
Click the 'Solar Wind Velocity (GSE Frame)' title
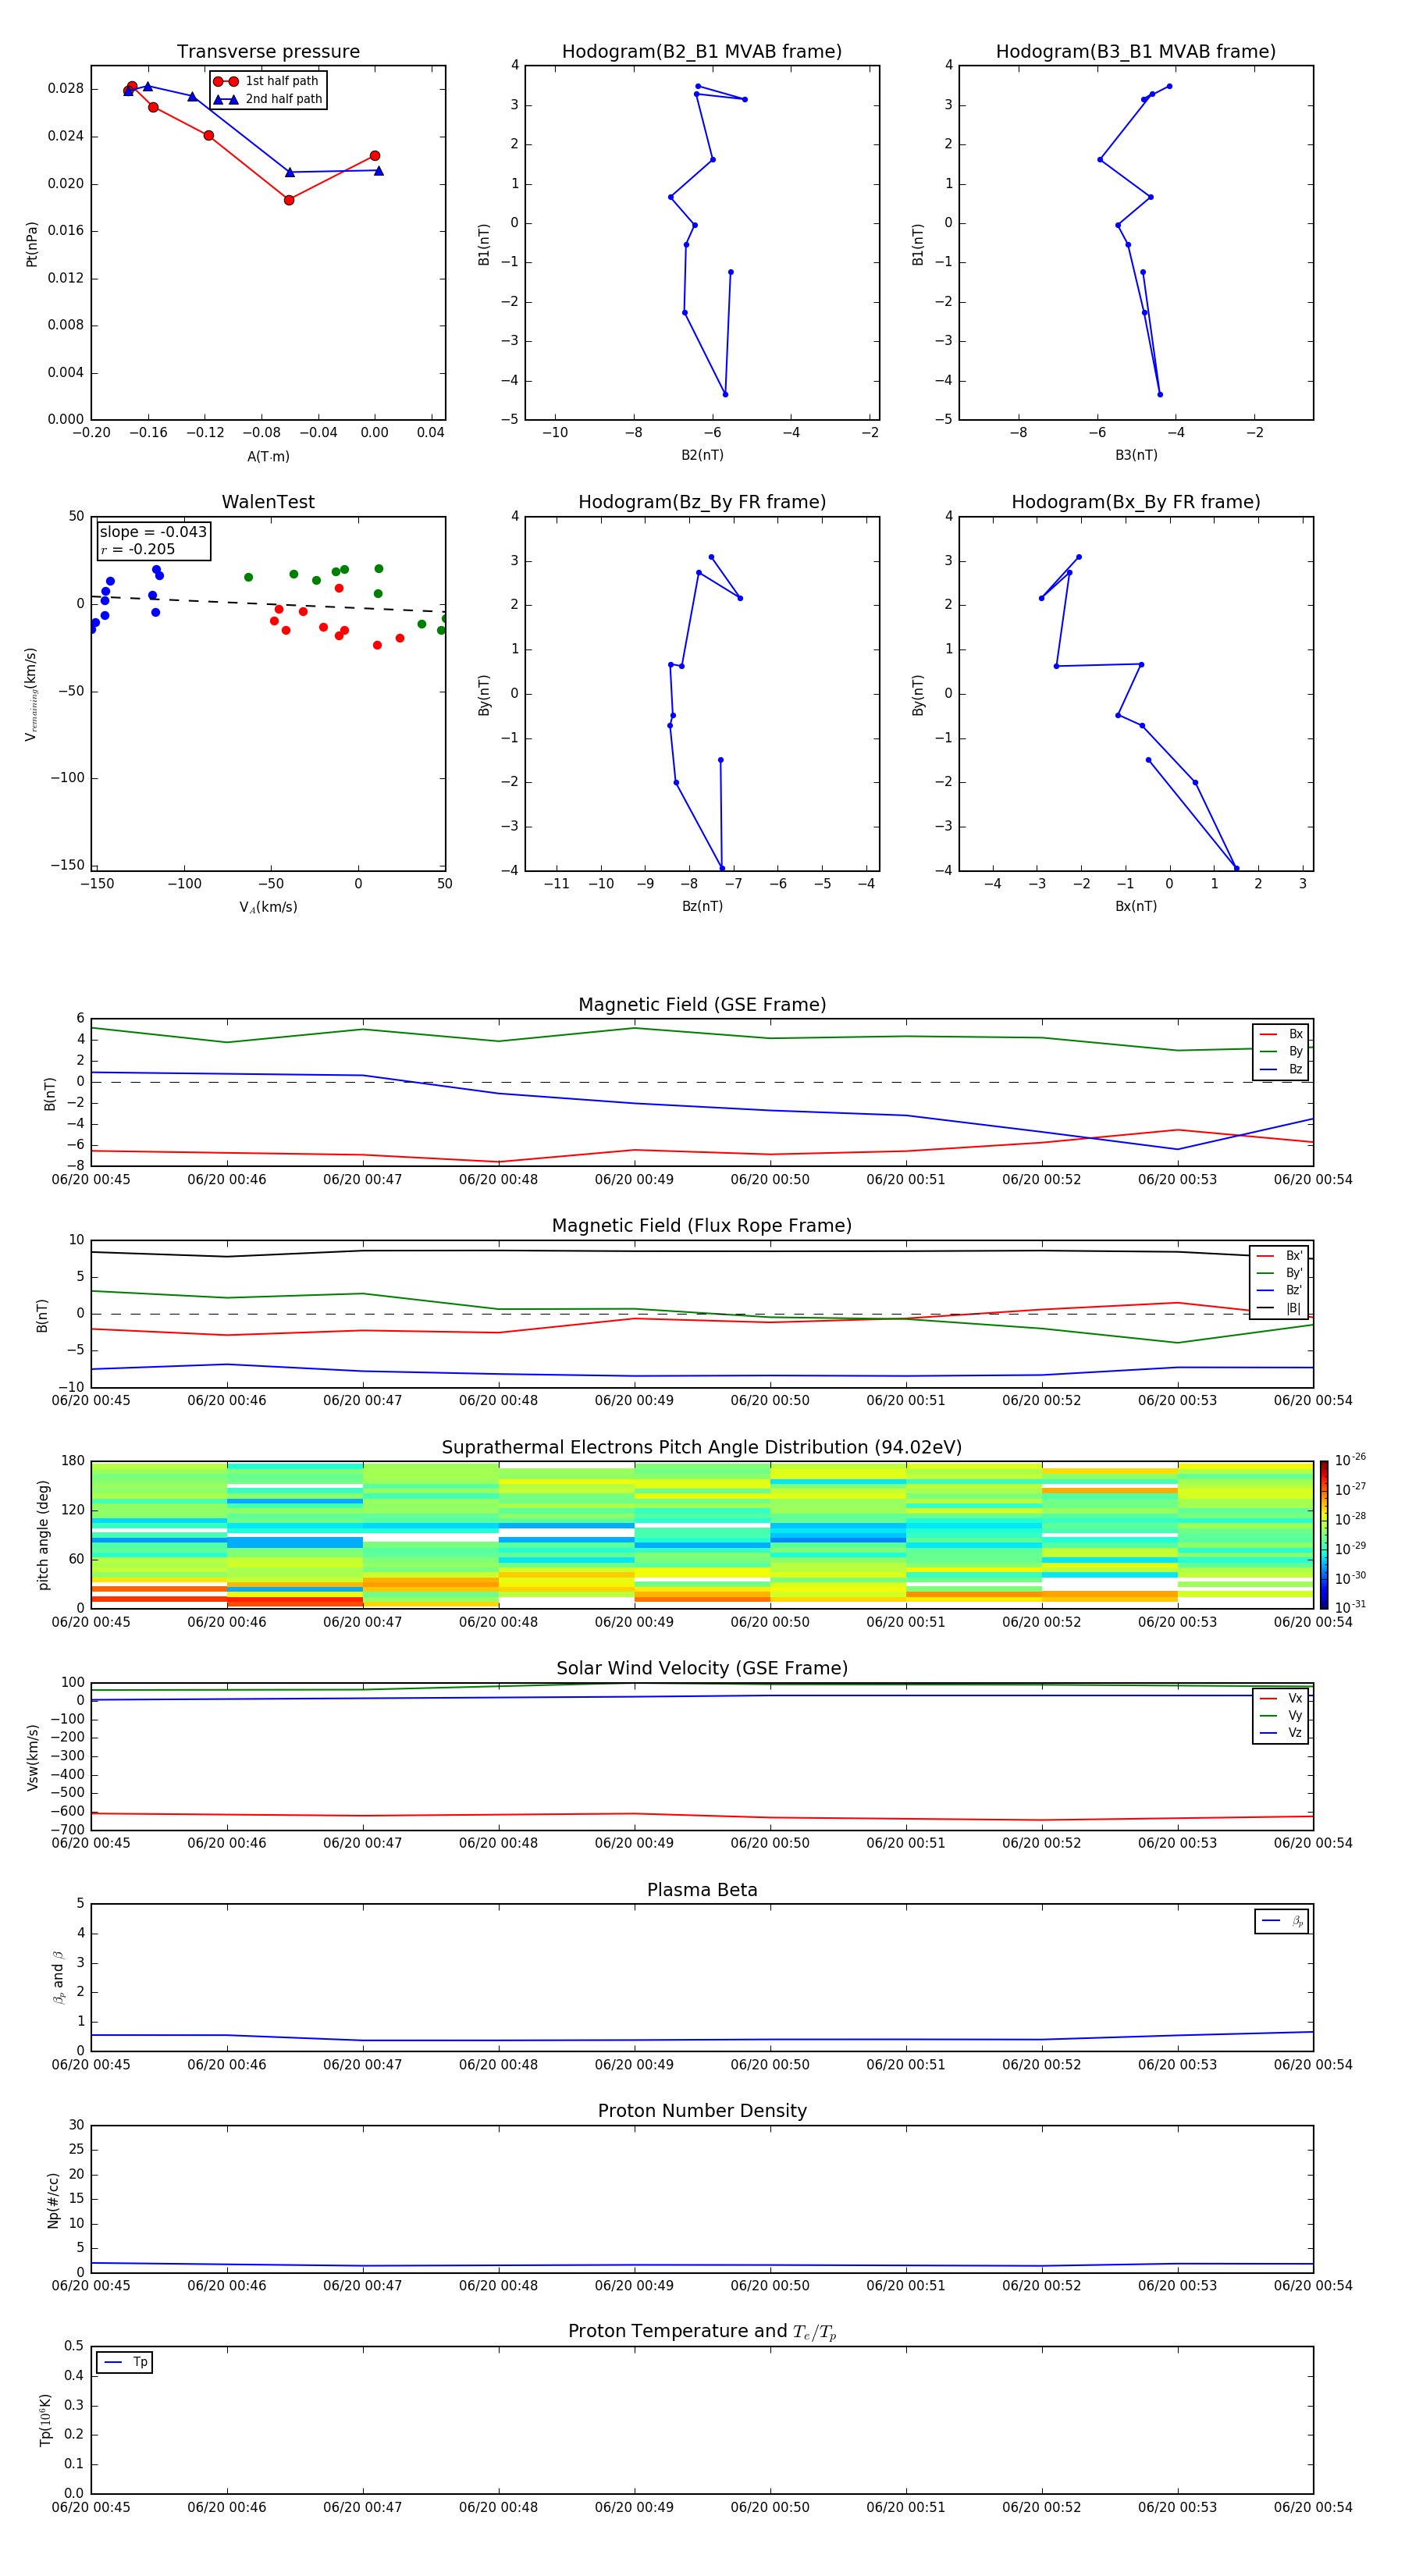tap(702, 1669)
